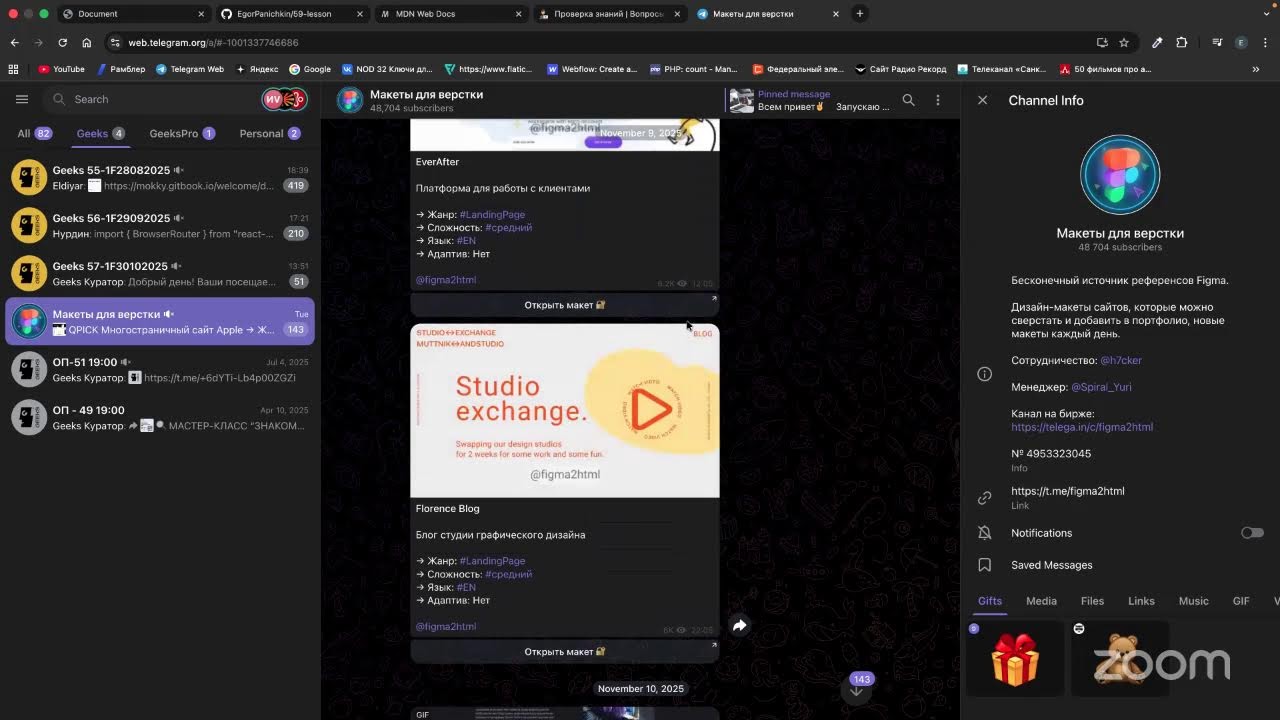Switch to the GeeksPro folder tab
Viewport: 1280px width, 720px height.
pyautogui.click(x=182, y=133)
